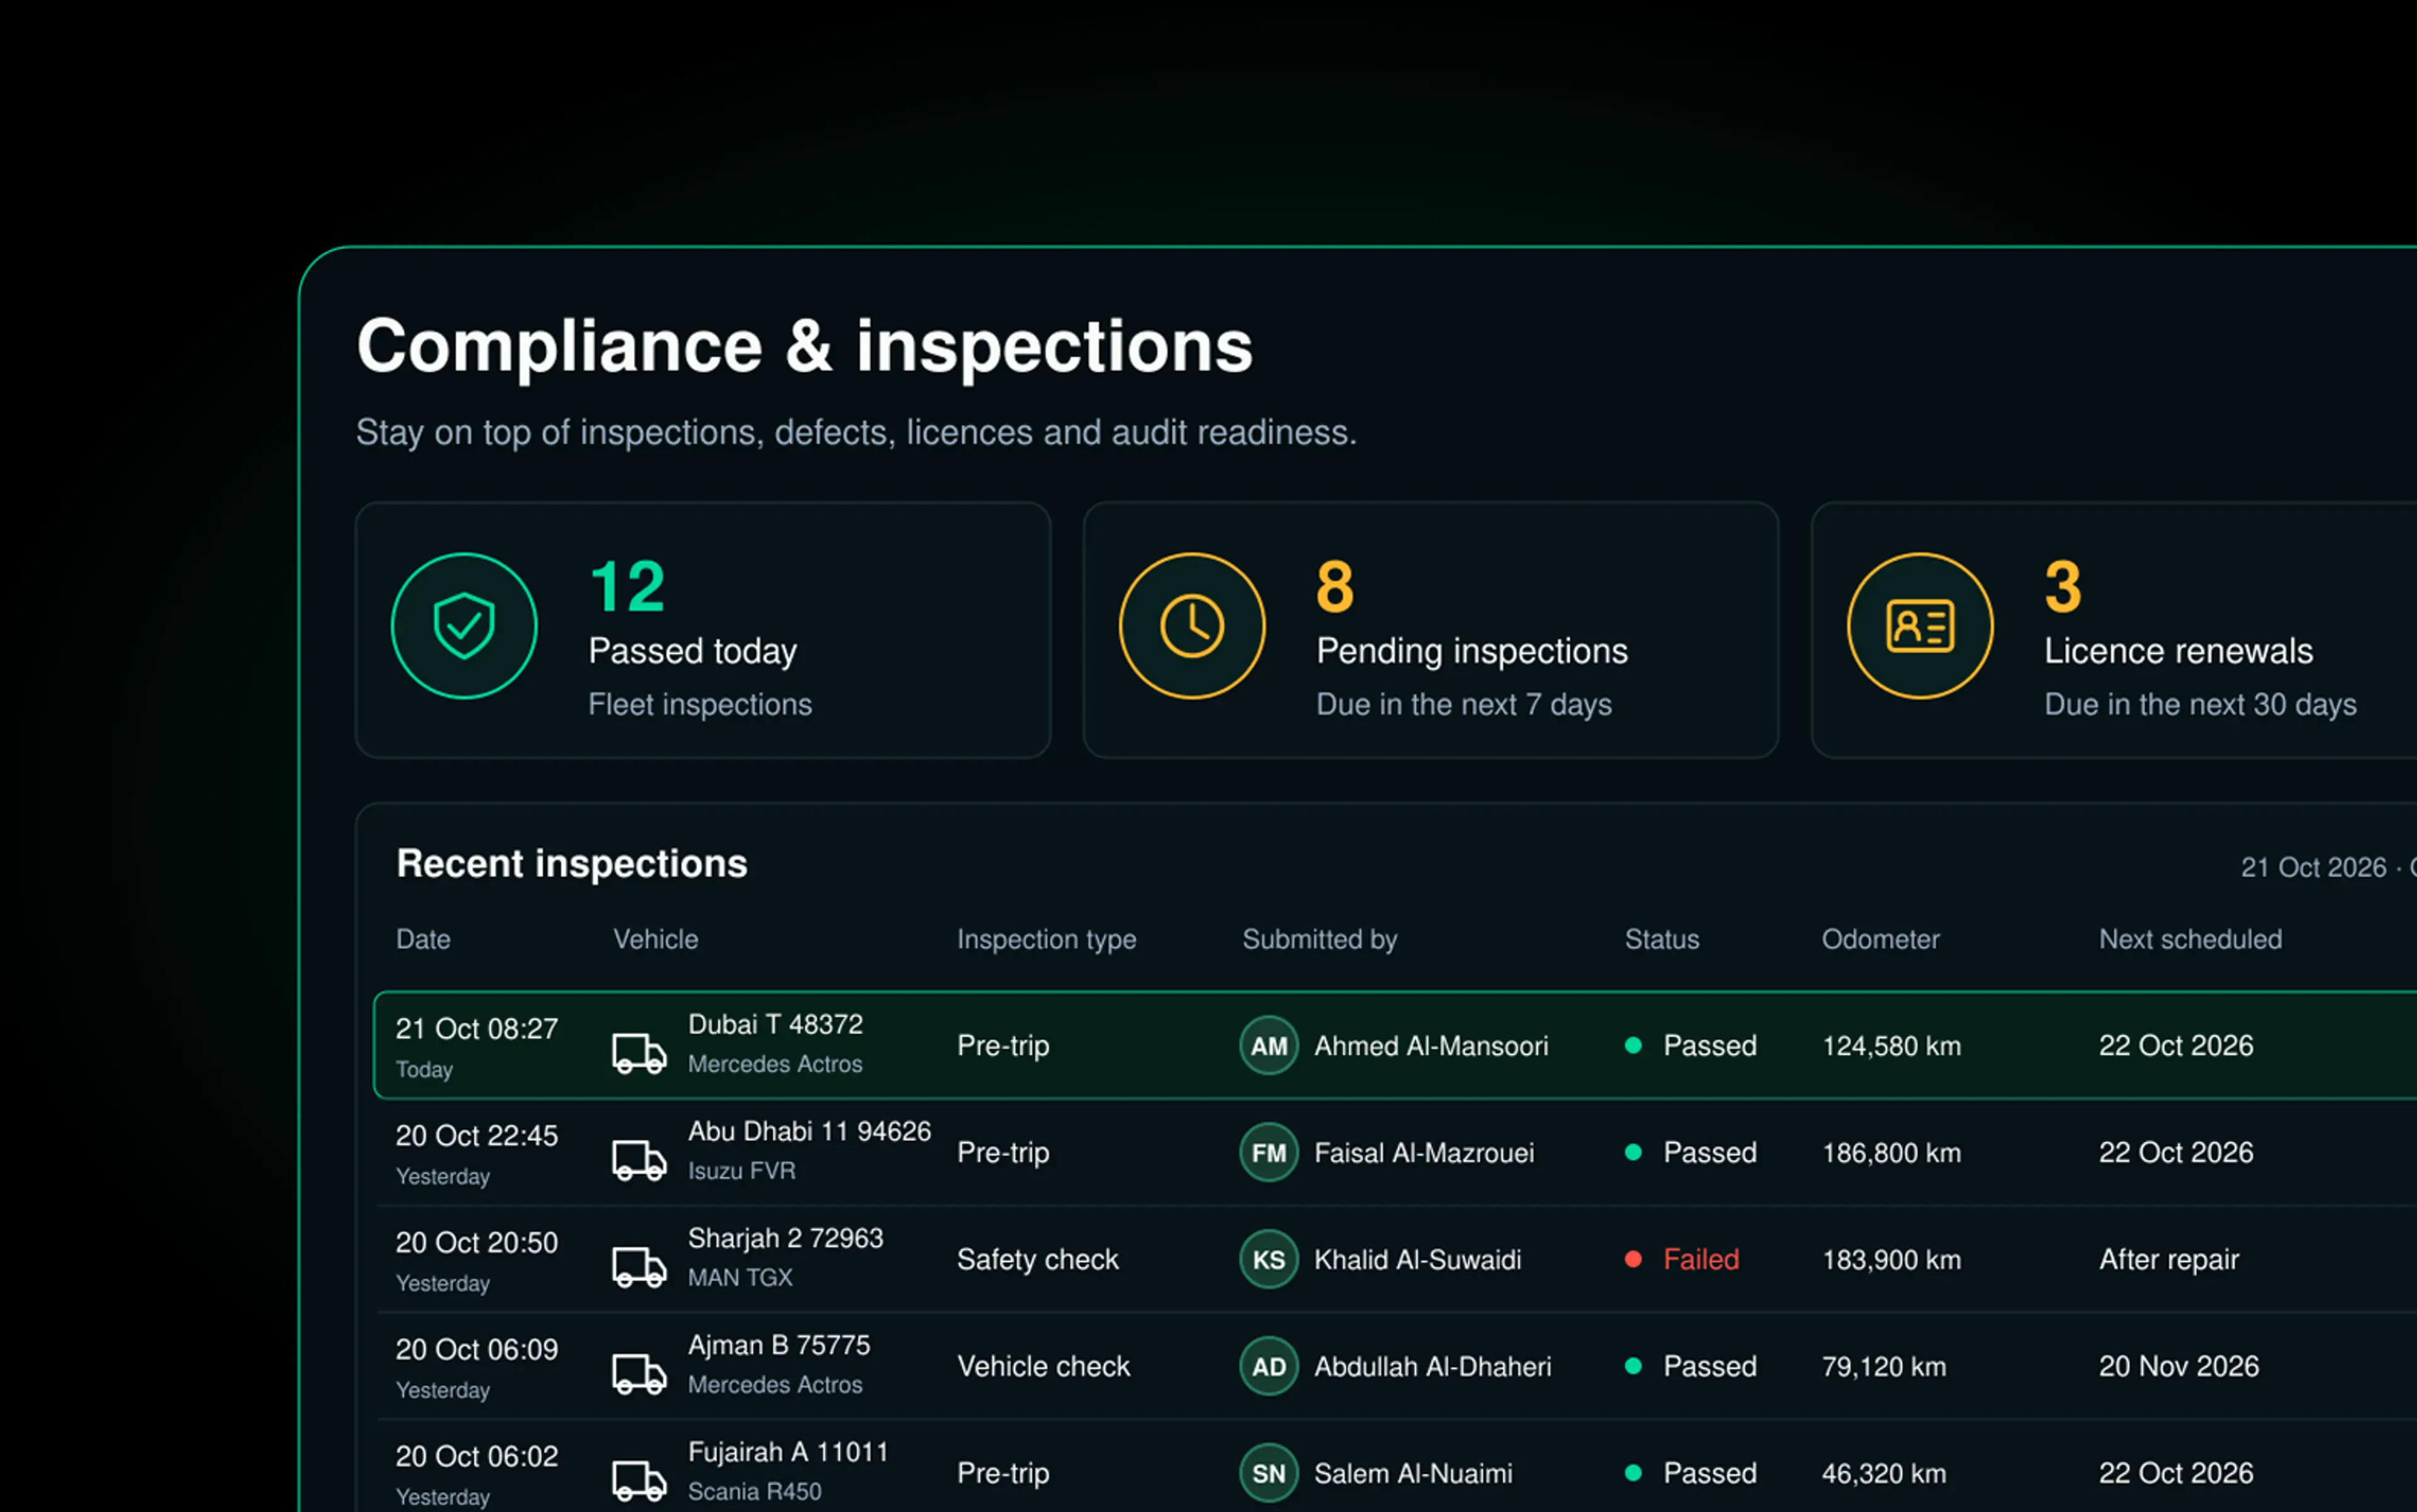The image size is (2417, 1512).
Task: Click the MAN TGX vehicle model
Action: click(x=740, y=1277)
